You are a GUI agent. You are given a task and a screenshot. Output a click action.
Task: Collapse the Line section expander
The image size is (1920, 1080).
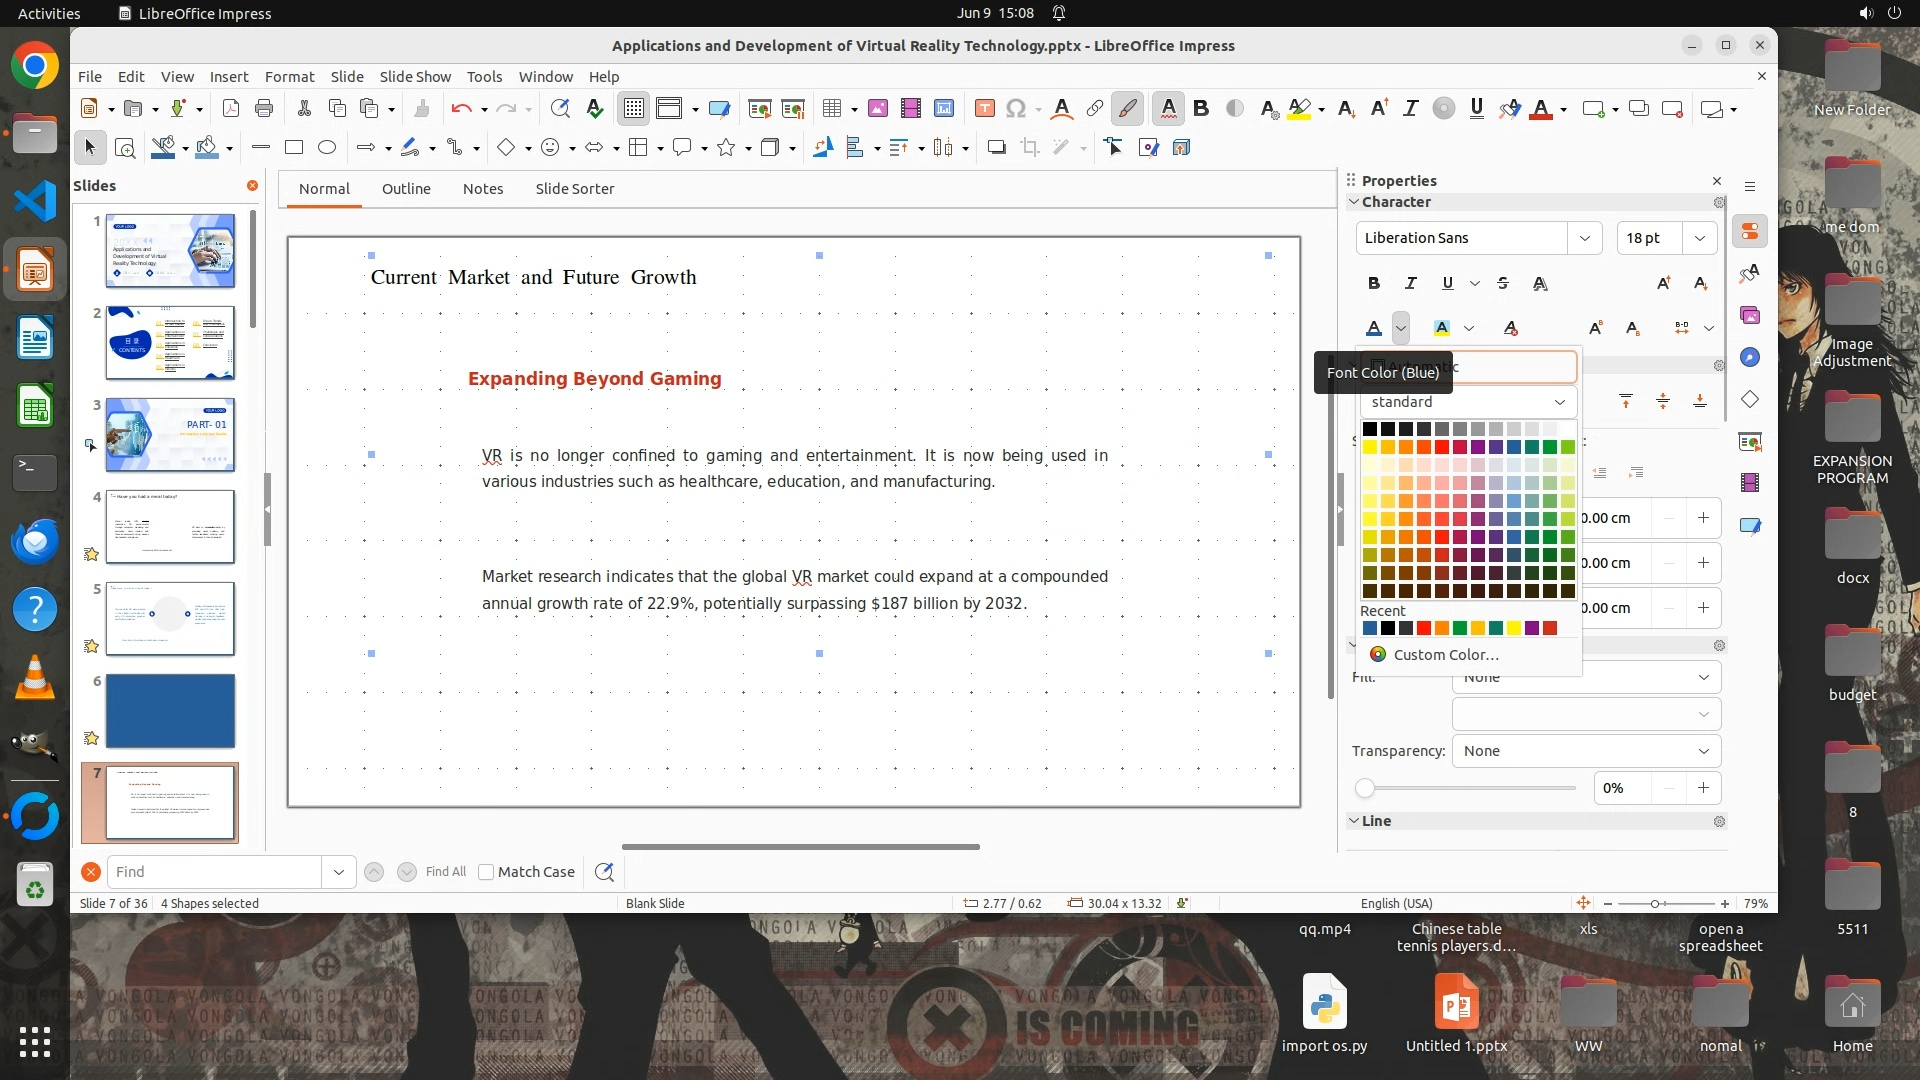[1353, 821]
